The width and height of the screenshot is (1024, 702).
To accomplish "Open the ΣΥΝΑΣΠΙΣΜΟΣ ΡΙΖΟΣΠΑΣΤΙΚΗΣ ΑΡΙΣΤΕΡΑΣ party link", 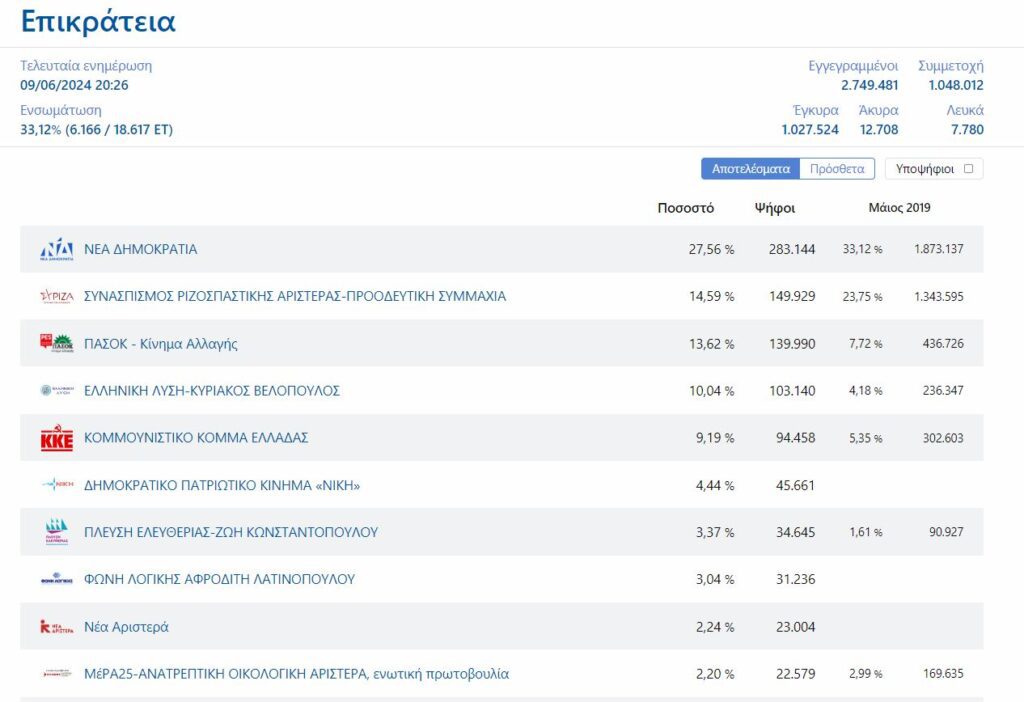I will tap(295, 296).
